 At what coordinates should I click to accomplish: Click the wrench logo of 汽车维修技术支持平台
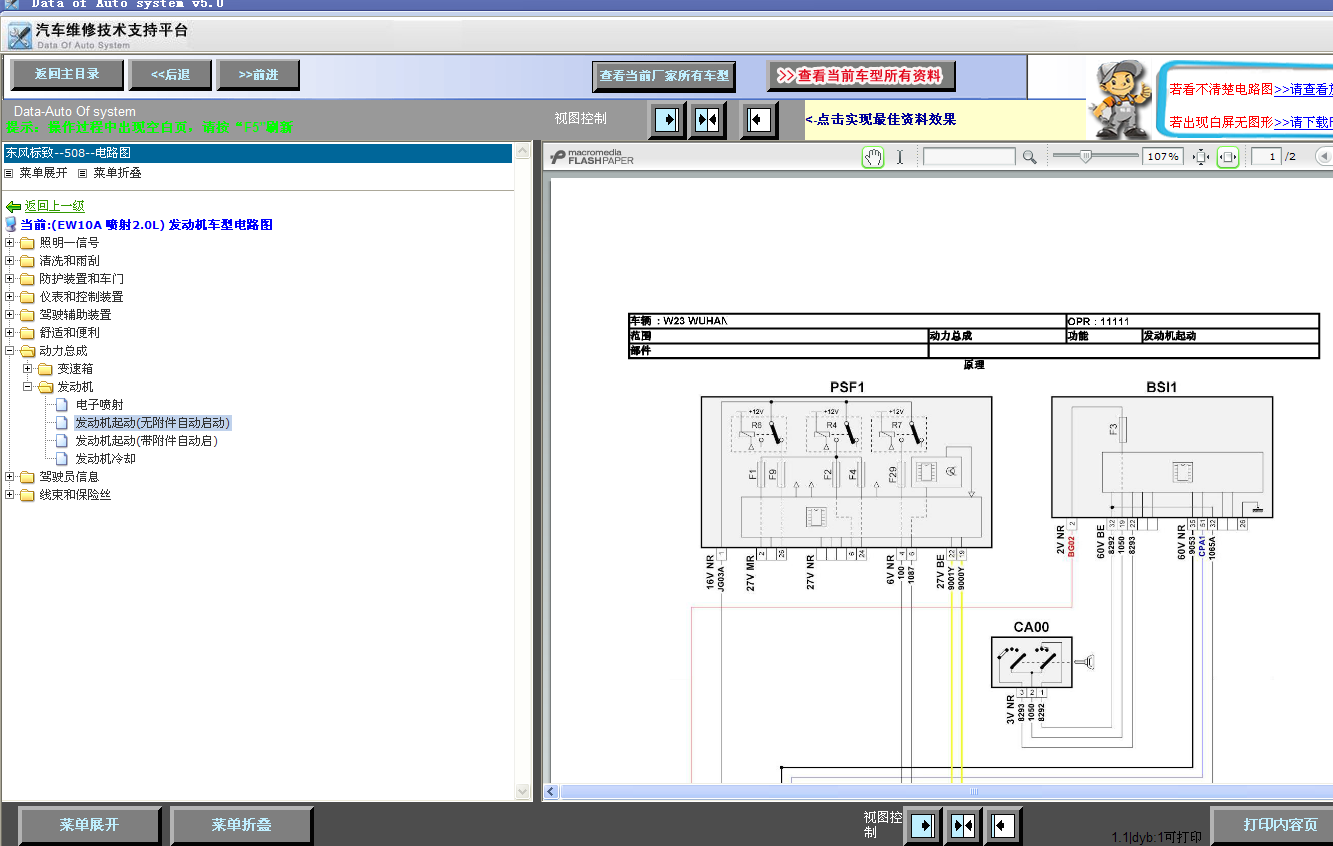(19, 37)
